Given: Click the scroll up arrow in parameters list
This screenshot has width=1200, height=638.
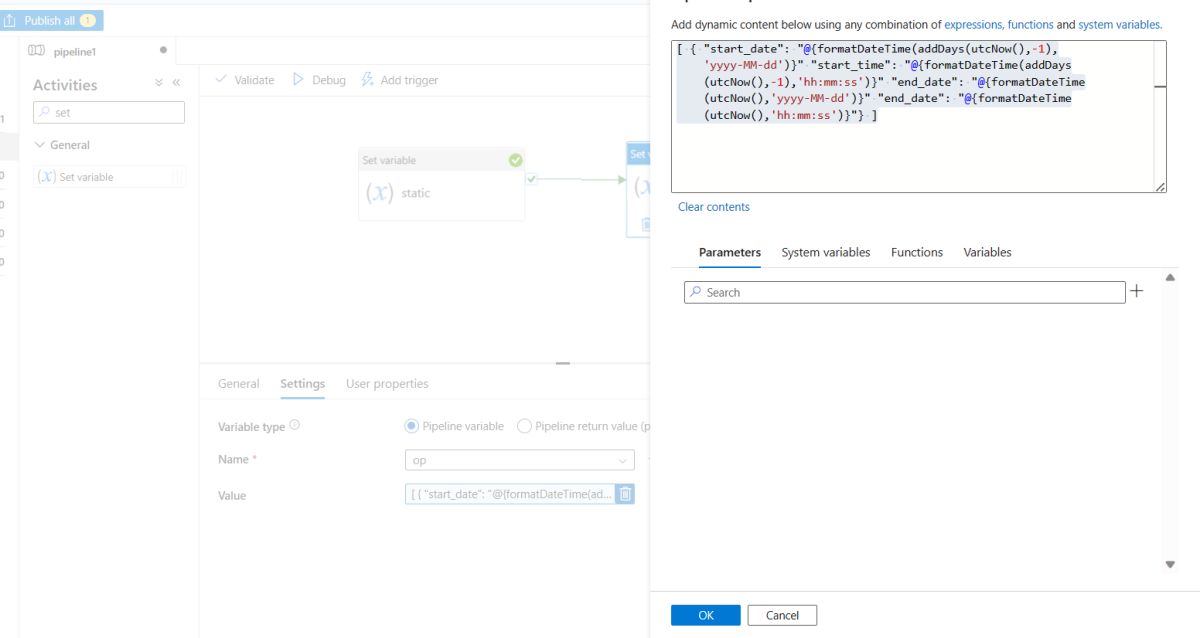Looking at the screenshot, I should coord(1170,277).
